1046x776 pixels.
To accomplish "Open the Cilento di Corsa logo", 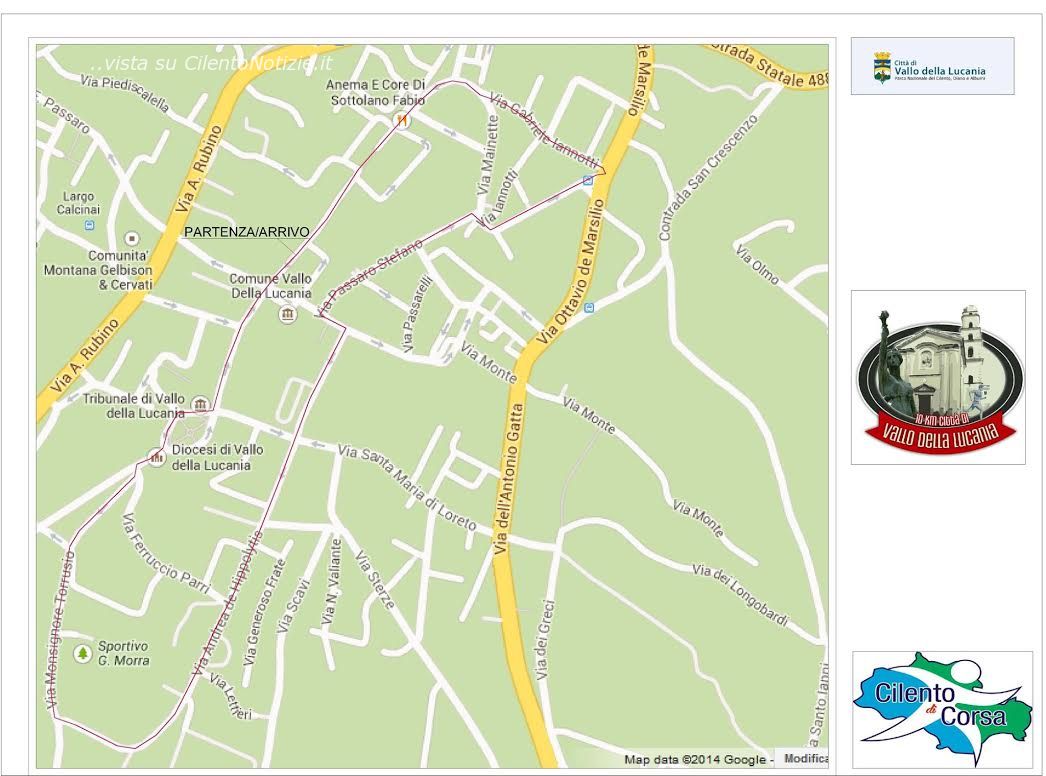I will tap(942, 708).
